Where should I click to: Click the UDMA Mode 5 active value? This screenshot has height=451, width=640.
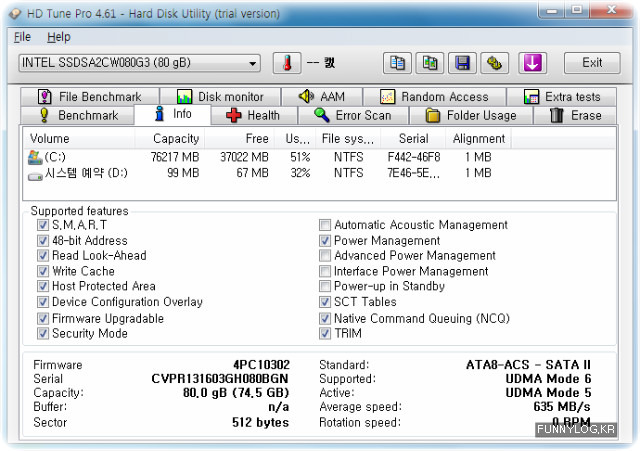coord(548,393)
